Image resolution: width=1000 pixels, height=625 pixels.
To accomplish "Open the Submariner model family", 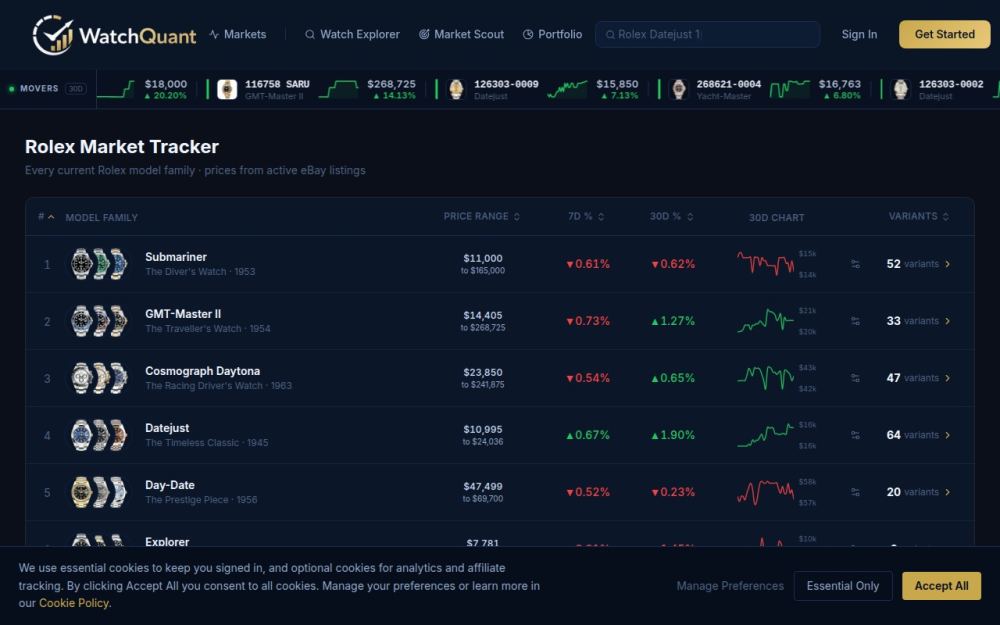I will [499, 264].
